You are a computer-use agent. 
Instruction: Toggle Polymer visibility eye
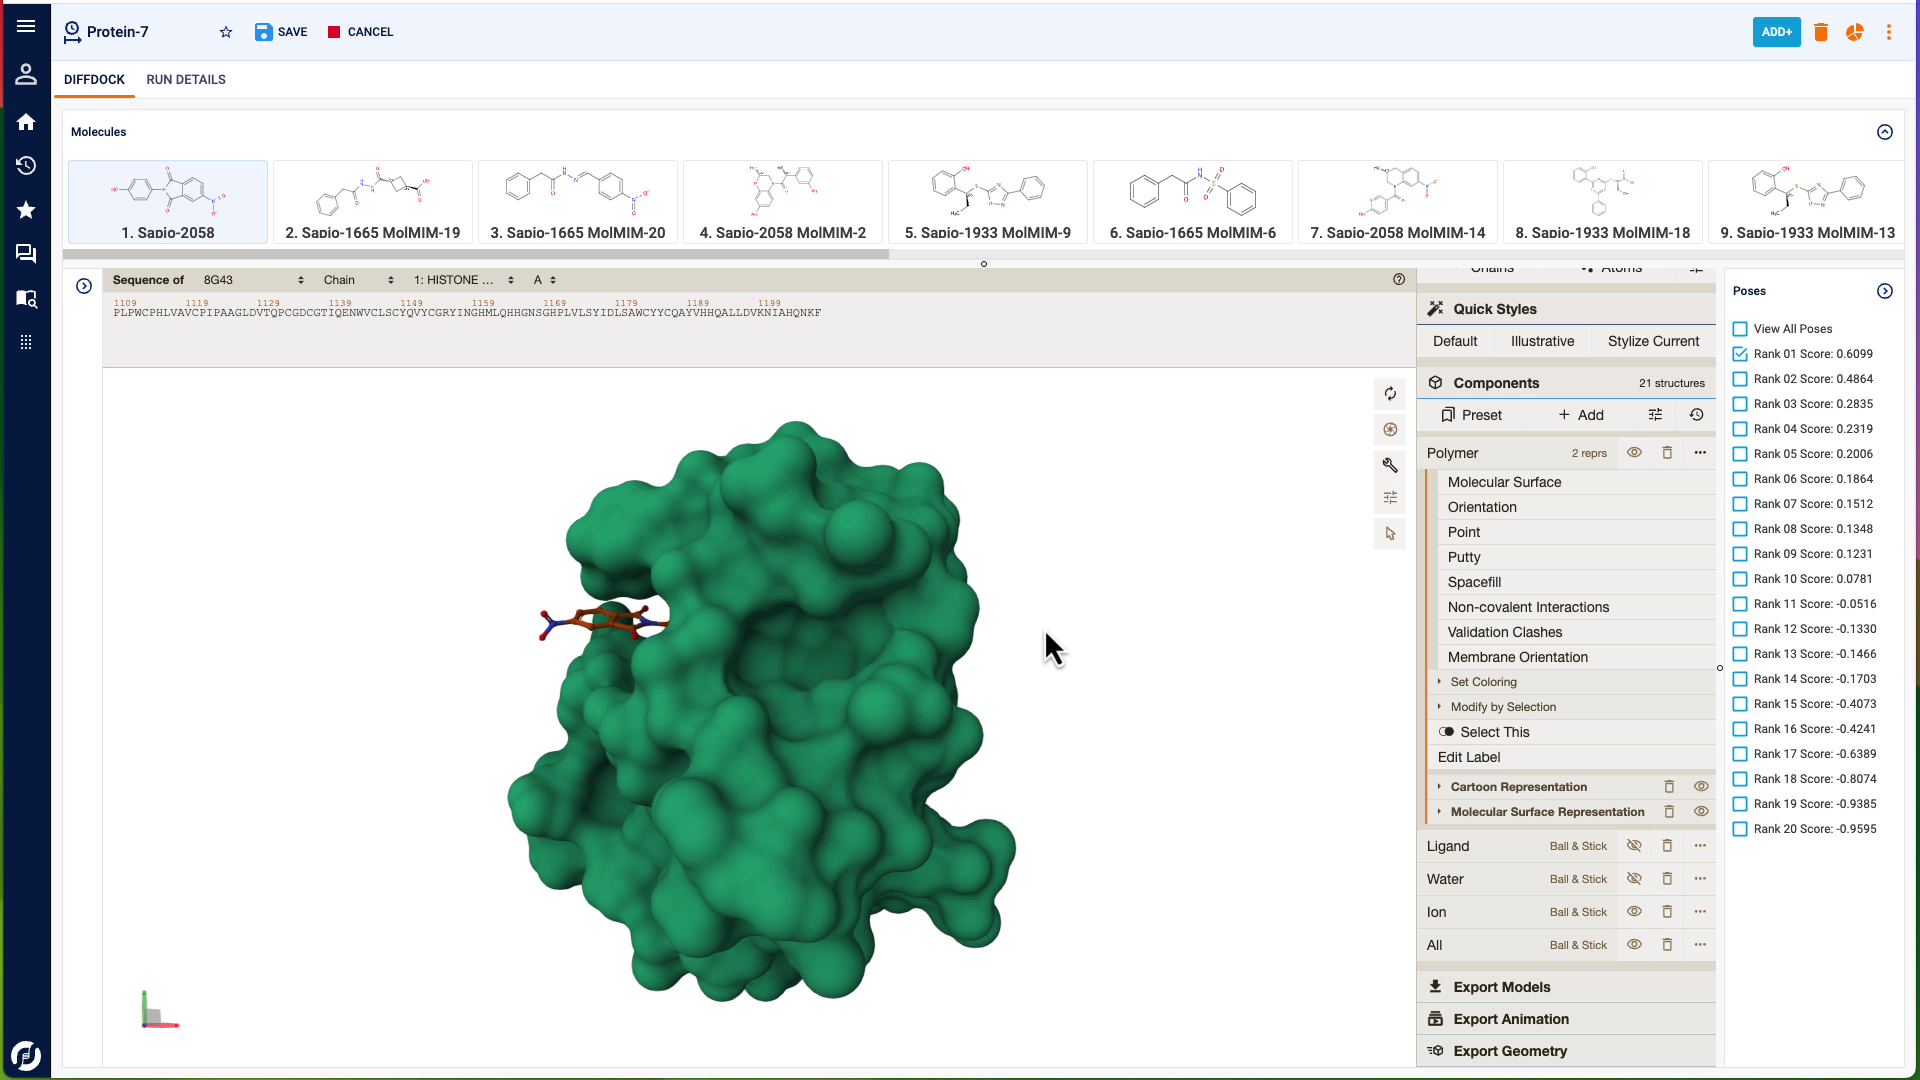pyautogui.click(x=1634, y=453)
